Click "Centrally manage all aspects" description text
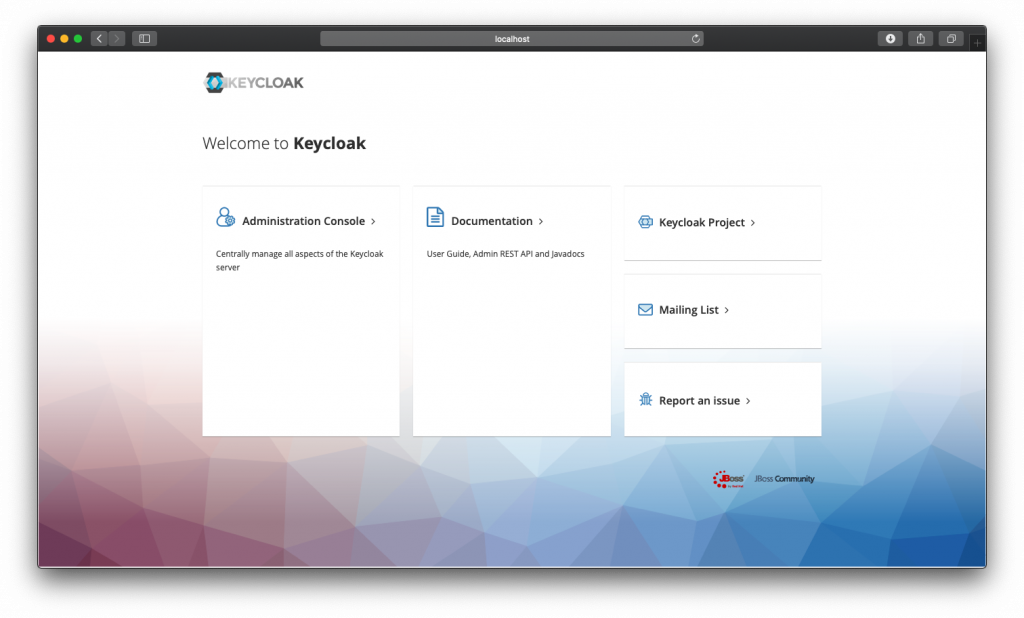Screen dimensions: 1024x618 (300, 260)
